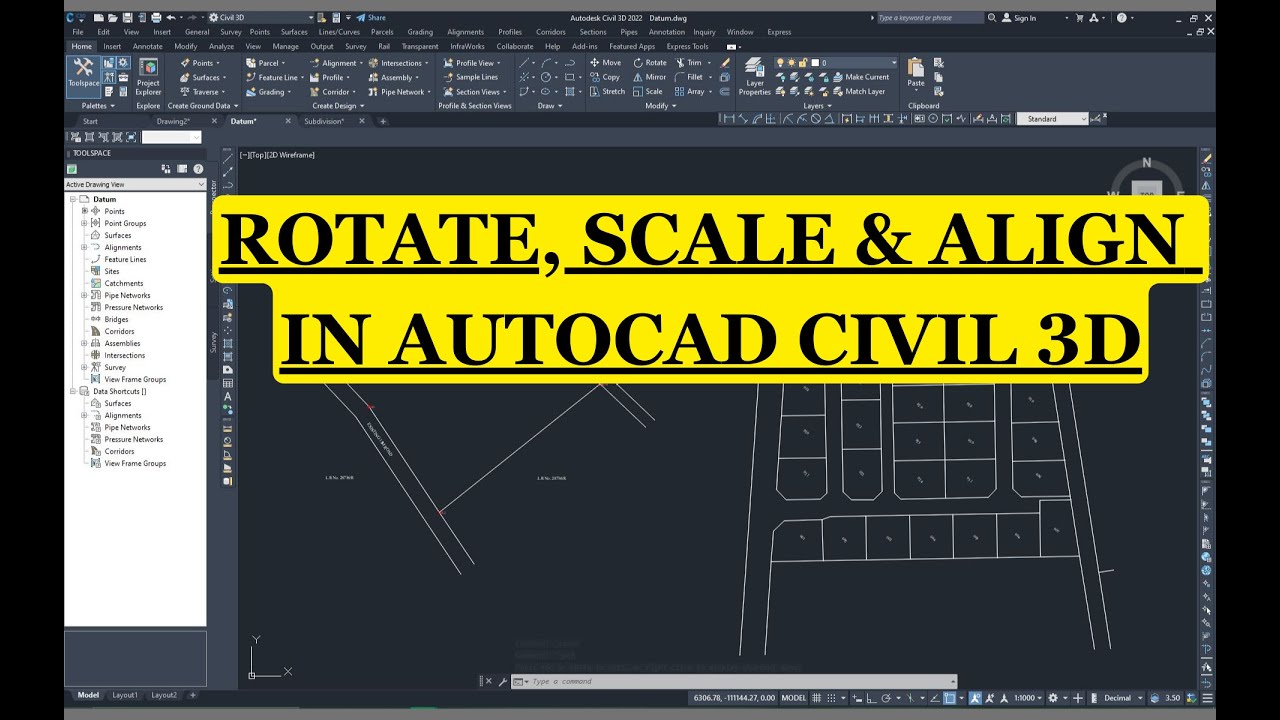This screenshot has width=1280, height=720.
Task: Select the Stretch tool
Action: [x=606, y=91]
